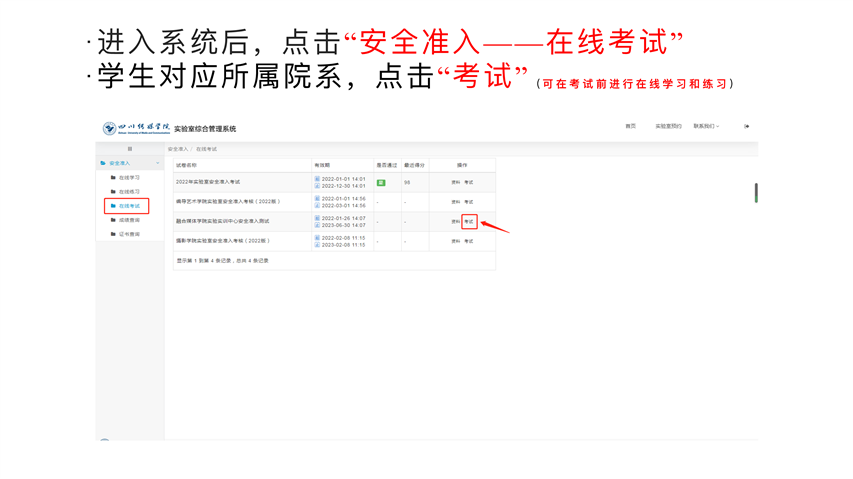Collapse the 安全准入 sidebar section
The image size is (853, 479).
click(x=157, y=163)
